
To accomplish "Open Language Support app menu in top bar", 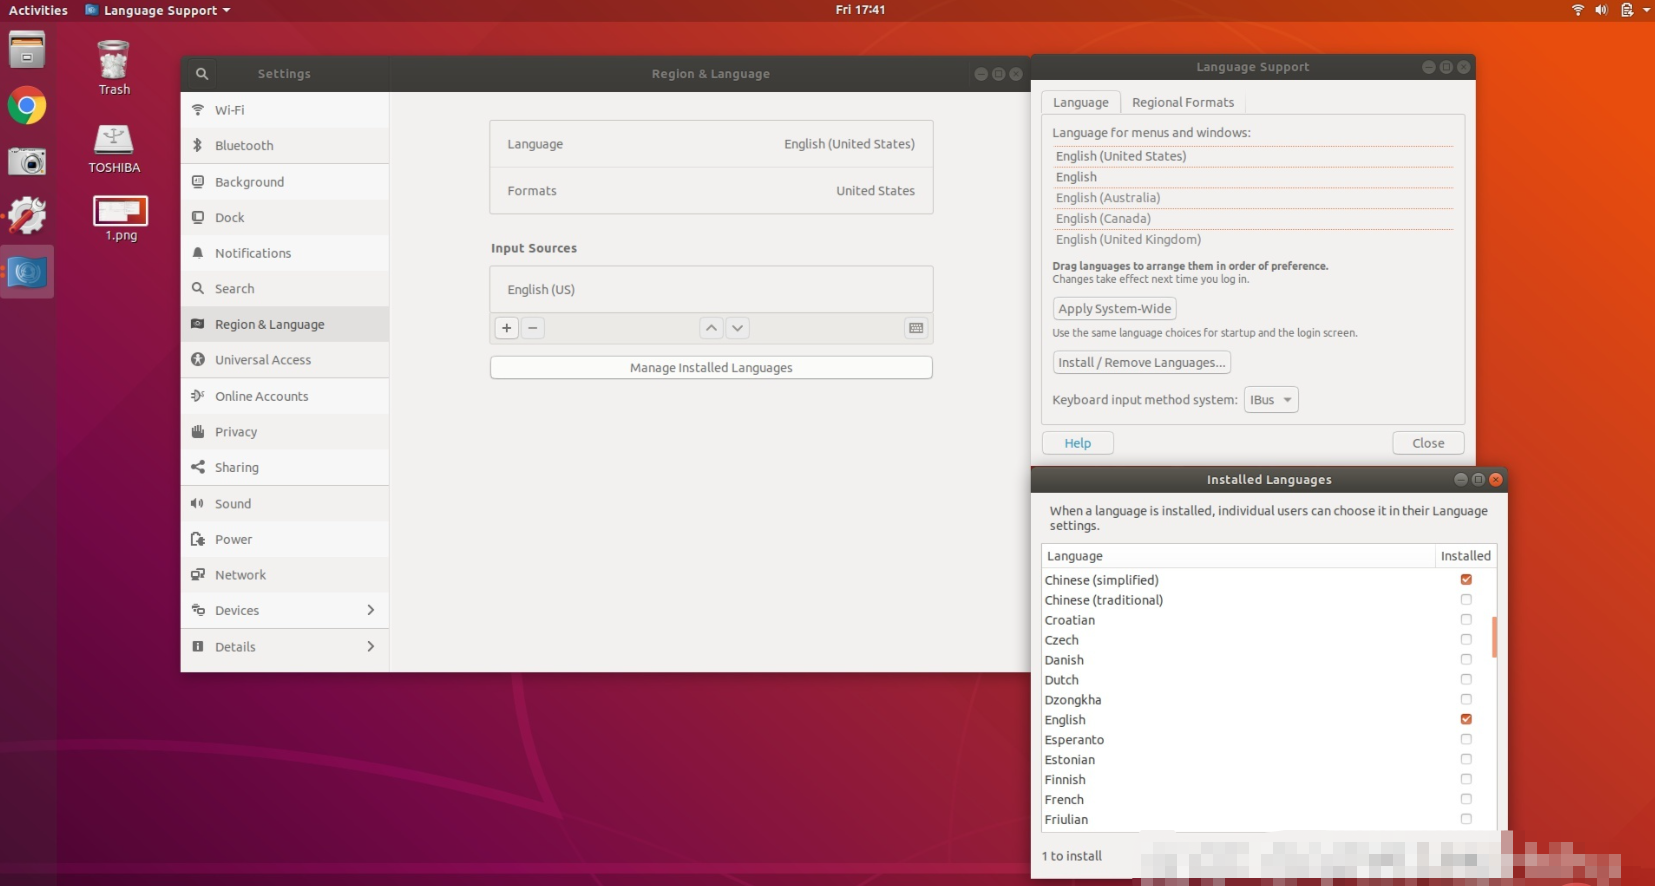I will point(158,10).
